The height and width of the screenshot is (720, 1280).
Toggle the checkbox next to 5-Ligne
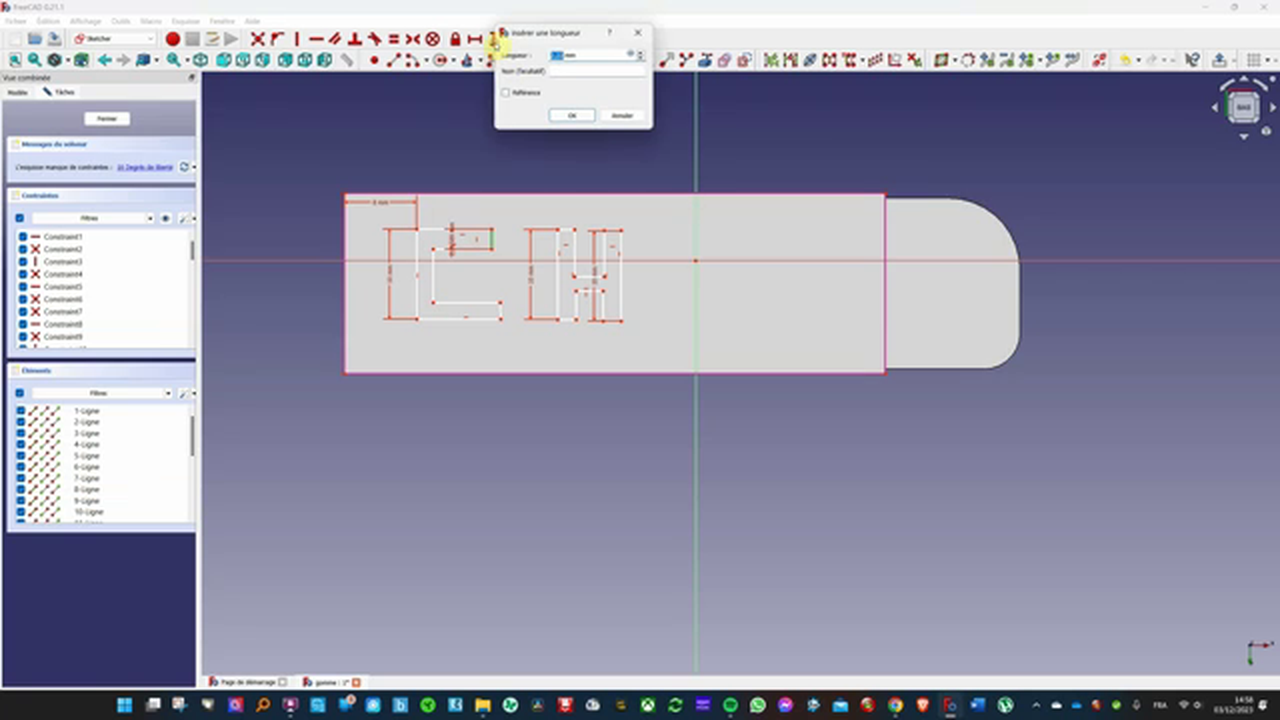pyautogui.click(x=21, y=455)
